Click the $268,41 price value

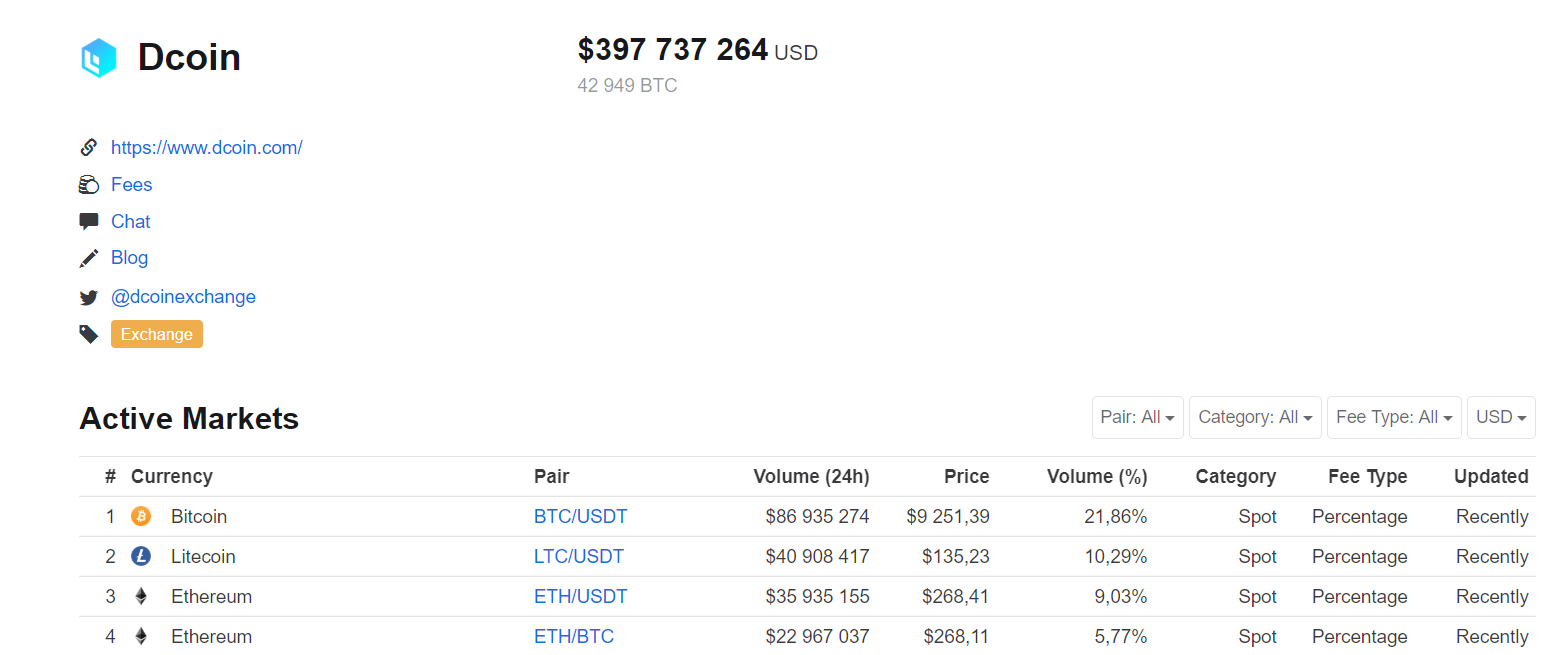pos(956,596)
